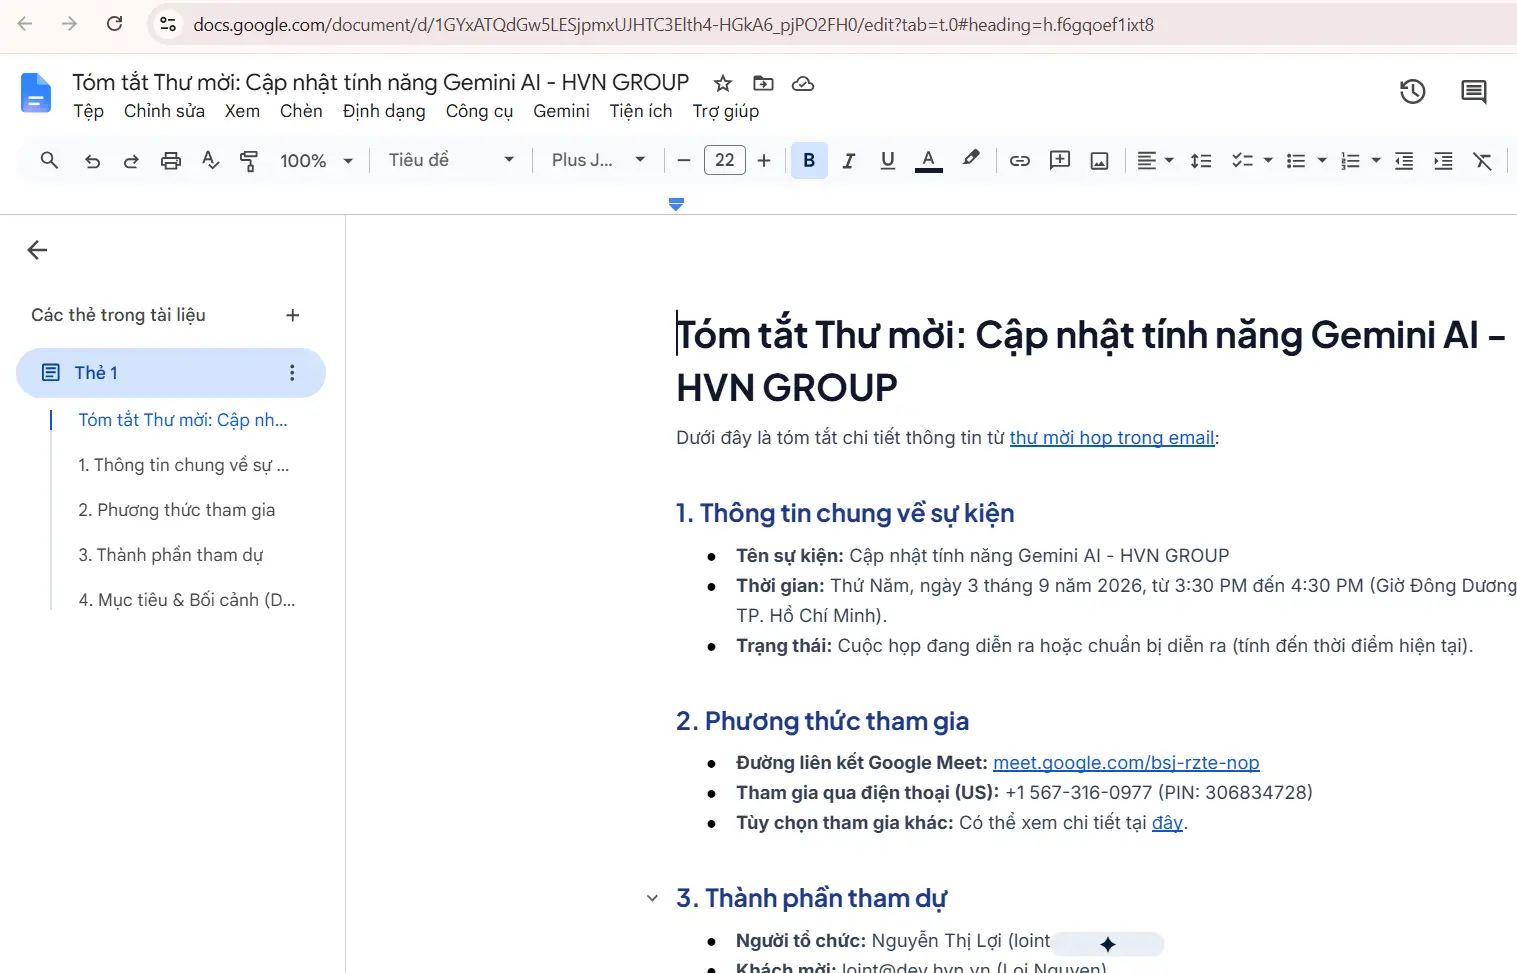Open spelling and grammar check
This screenshot has height=973, width=1517.
coord(210,160)
